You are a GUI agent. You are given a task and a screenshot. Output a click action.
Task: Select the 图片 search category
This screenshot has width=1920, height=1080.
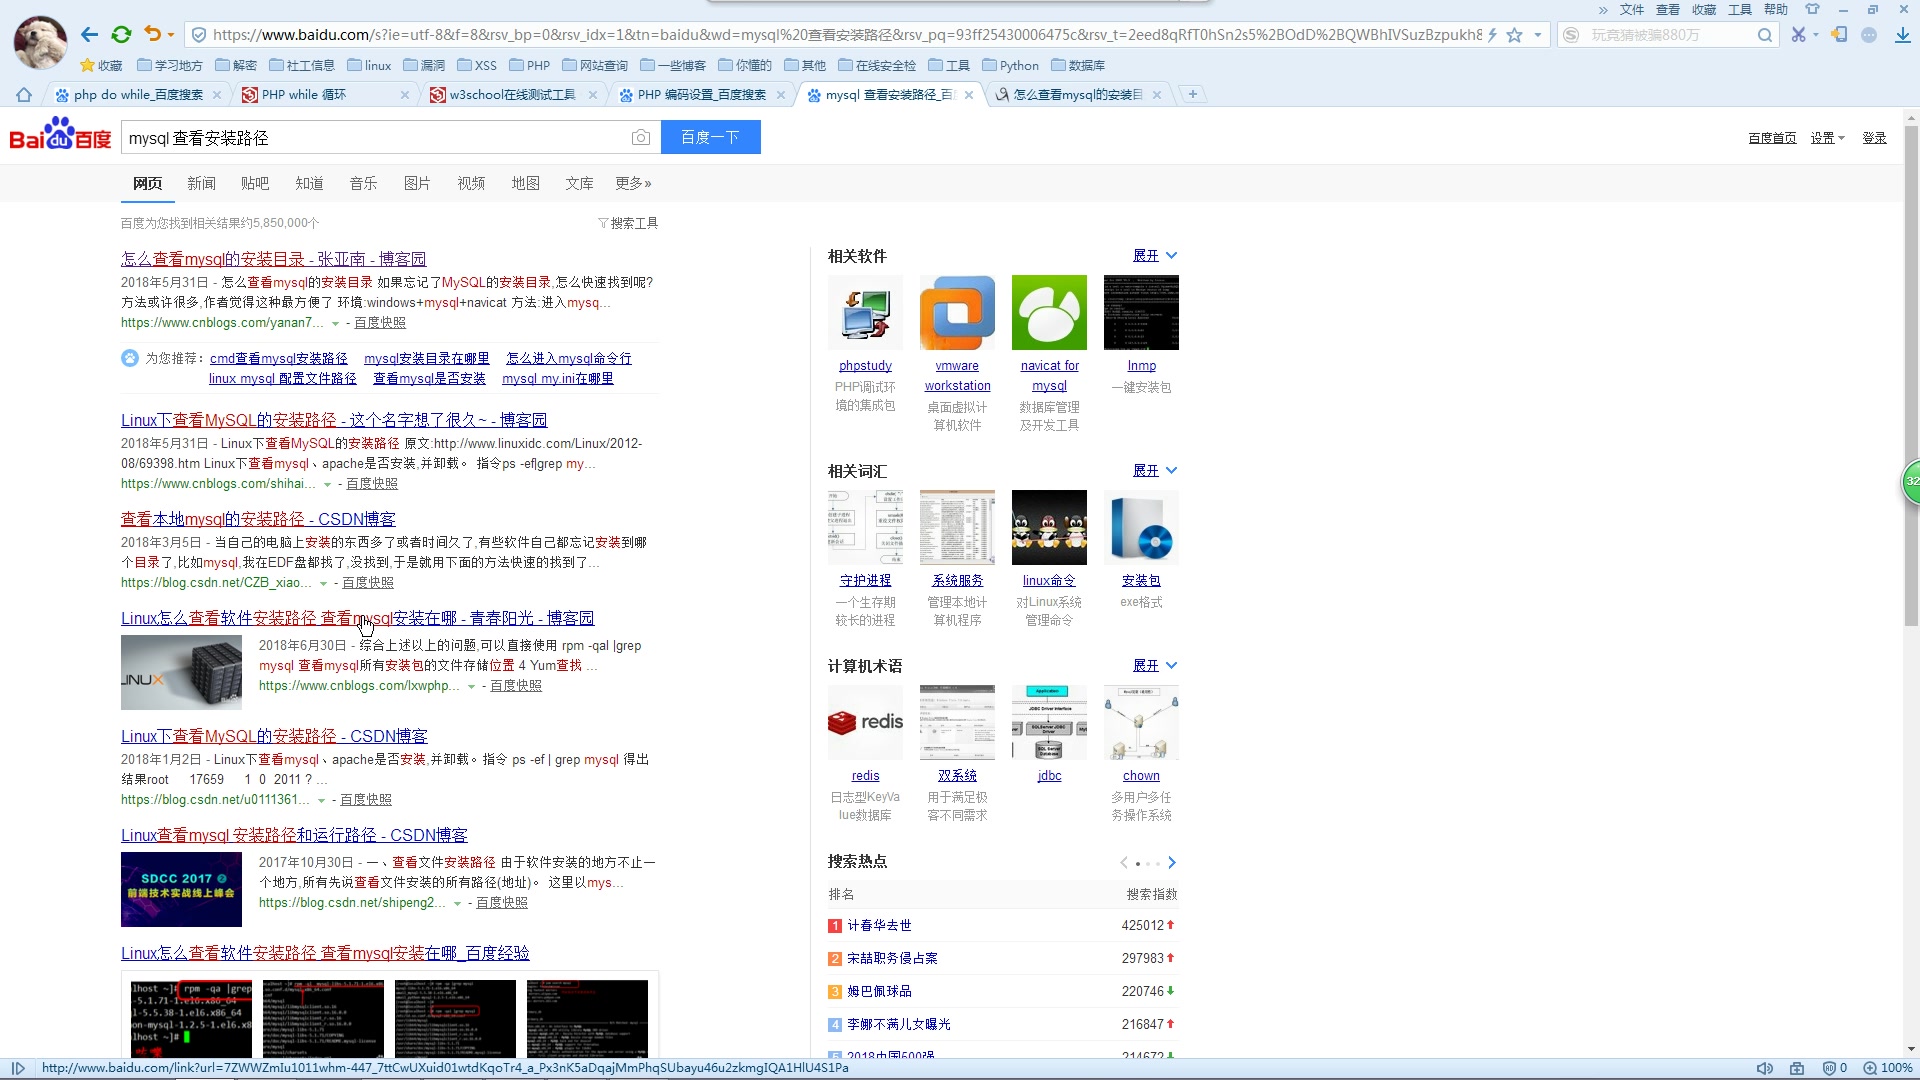click(x=417, y=184)
